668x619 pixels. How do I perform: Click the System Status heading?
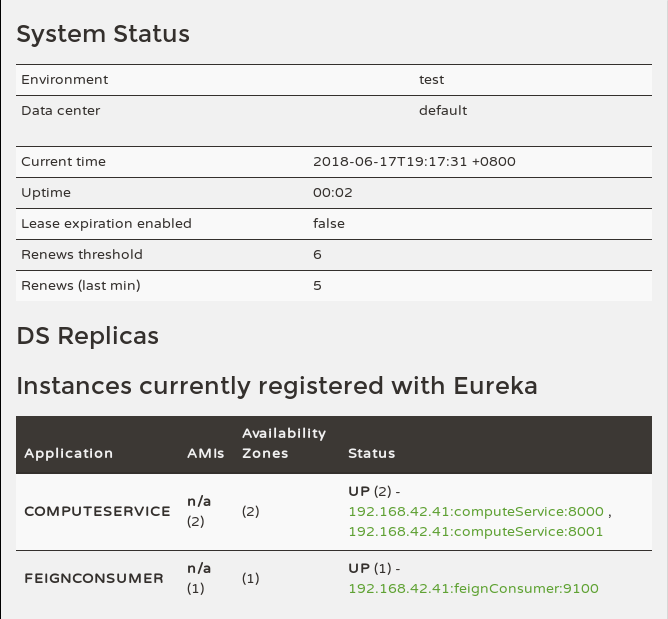pos(103,33)
